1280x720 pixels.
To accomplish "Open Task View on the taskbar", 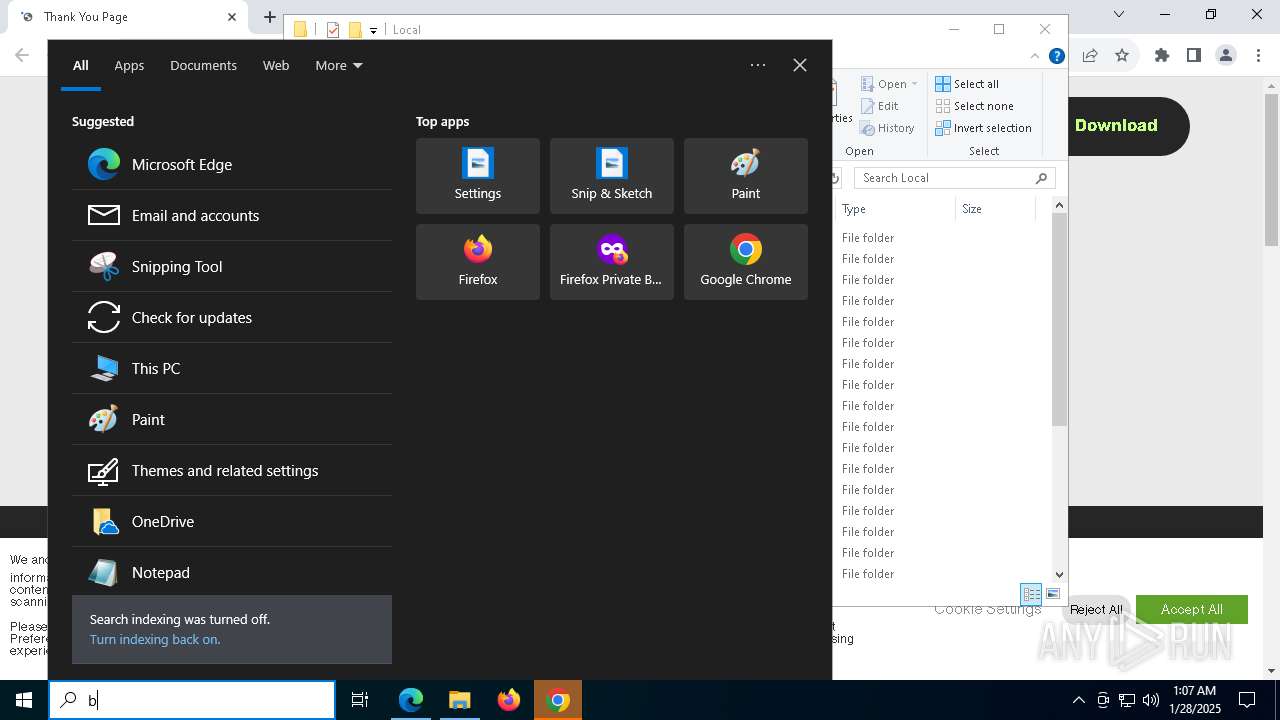I will point(360,700).
